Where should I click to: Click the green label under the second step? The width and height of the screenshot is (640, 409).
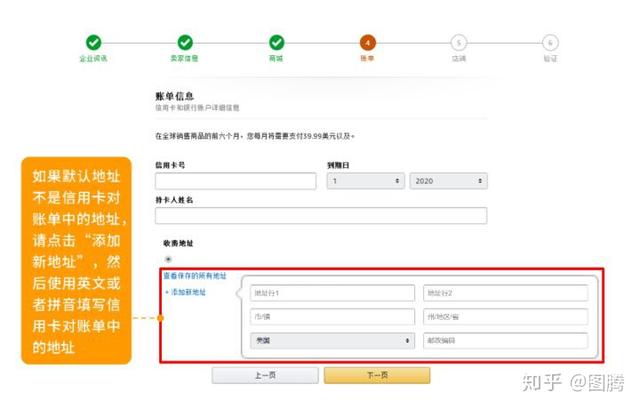184,58
